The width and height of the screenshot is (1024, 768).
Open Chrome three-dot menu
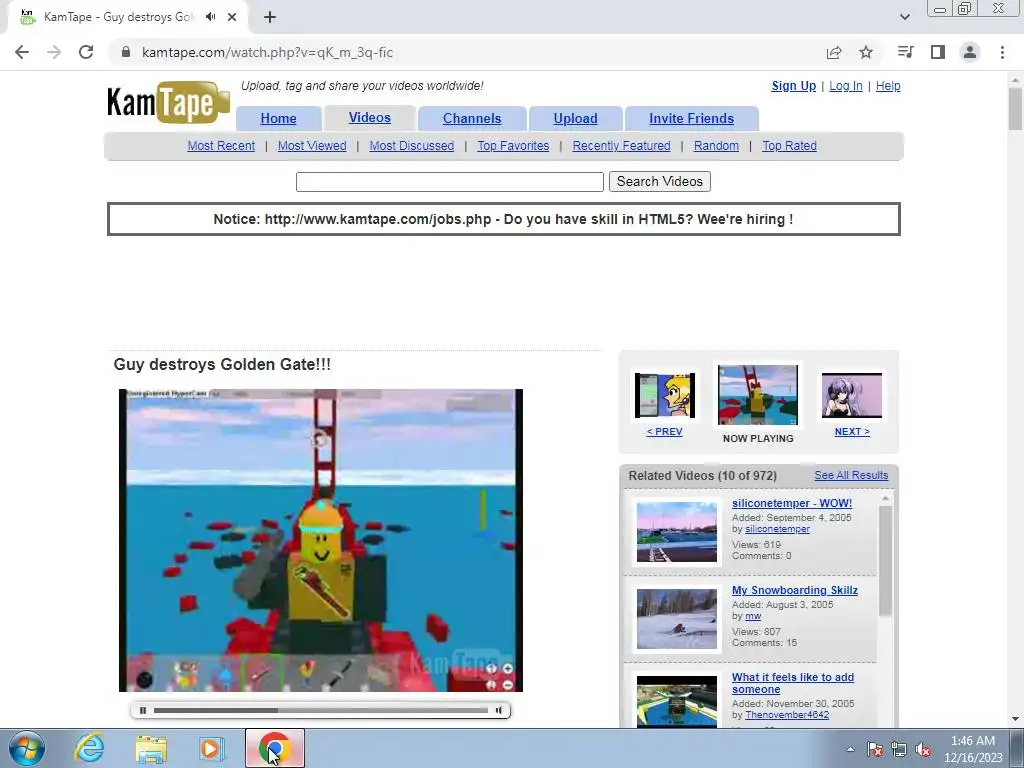click(1002, 52)
